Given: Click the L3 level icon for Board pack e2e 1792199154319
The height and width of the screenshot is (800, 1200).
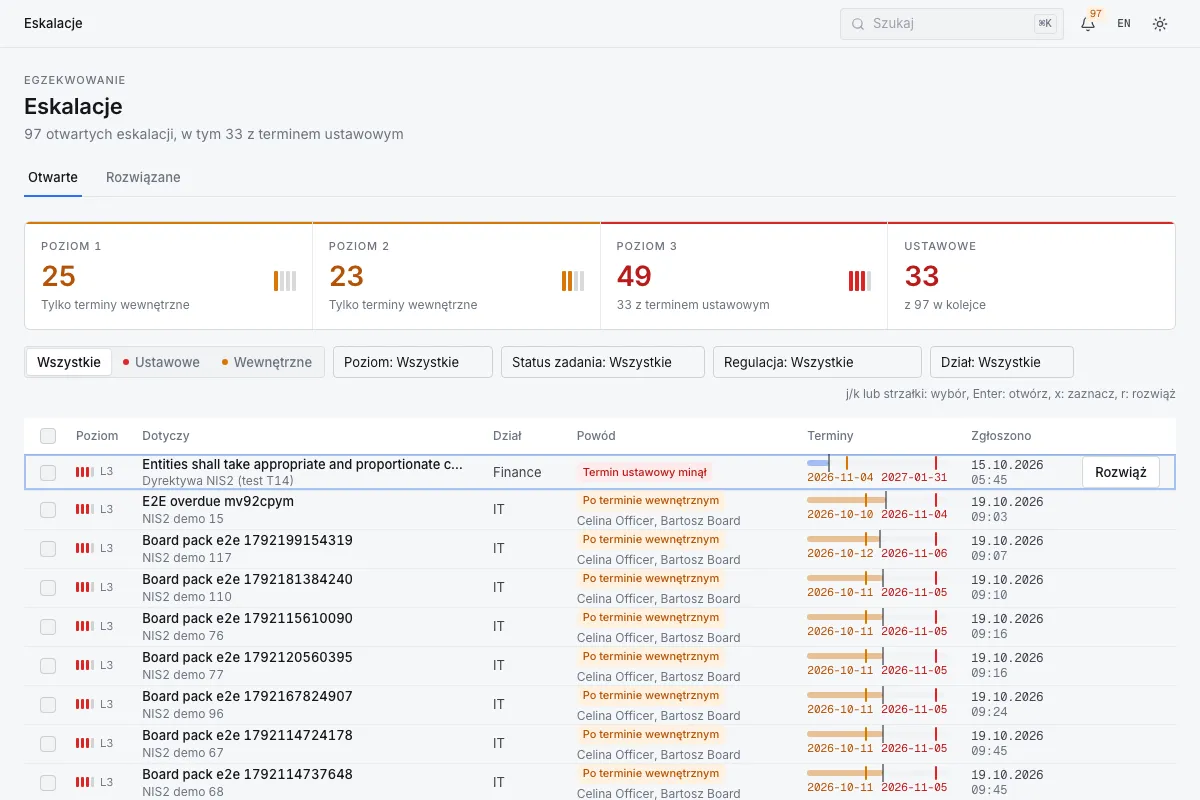Looking at the screenshot, I should (85, 548).
